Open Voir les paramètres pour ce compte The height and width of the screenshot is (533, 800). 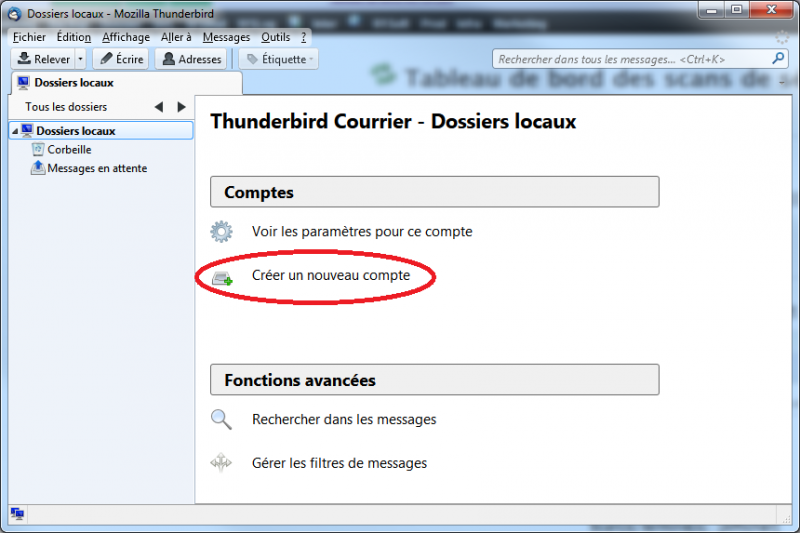(x=362, y=232)
